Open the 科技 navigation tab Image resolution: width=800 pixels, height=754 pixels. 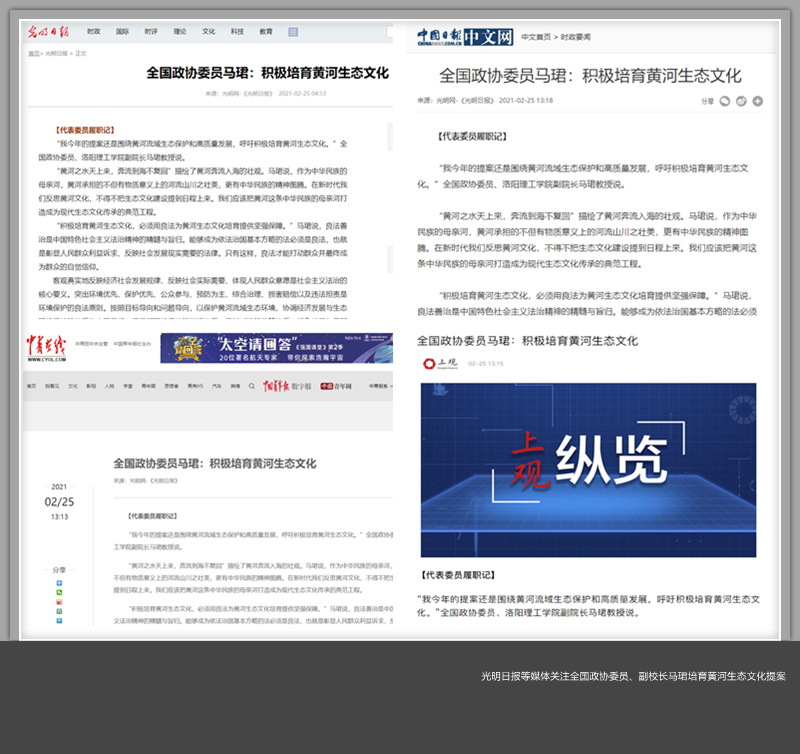(x=237, y=32)
